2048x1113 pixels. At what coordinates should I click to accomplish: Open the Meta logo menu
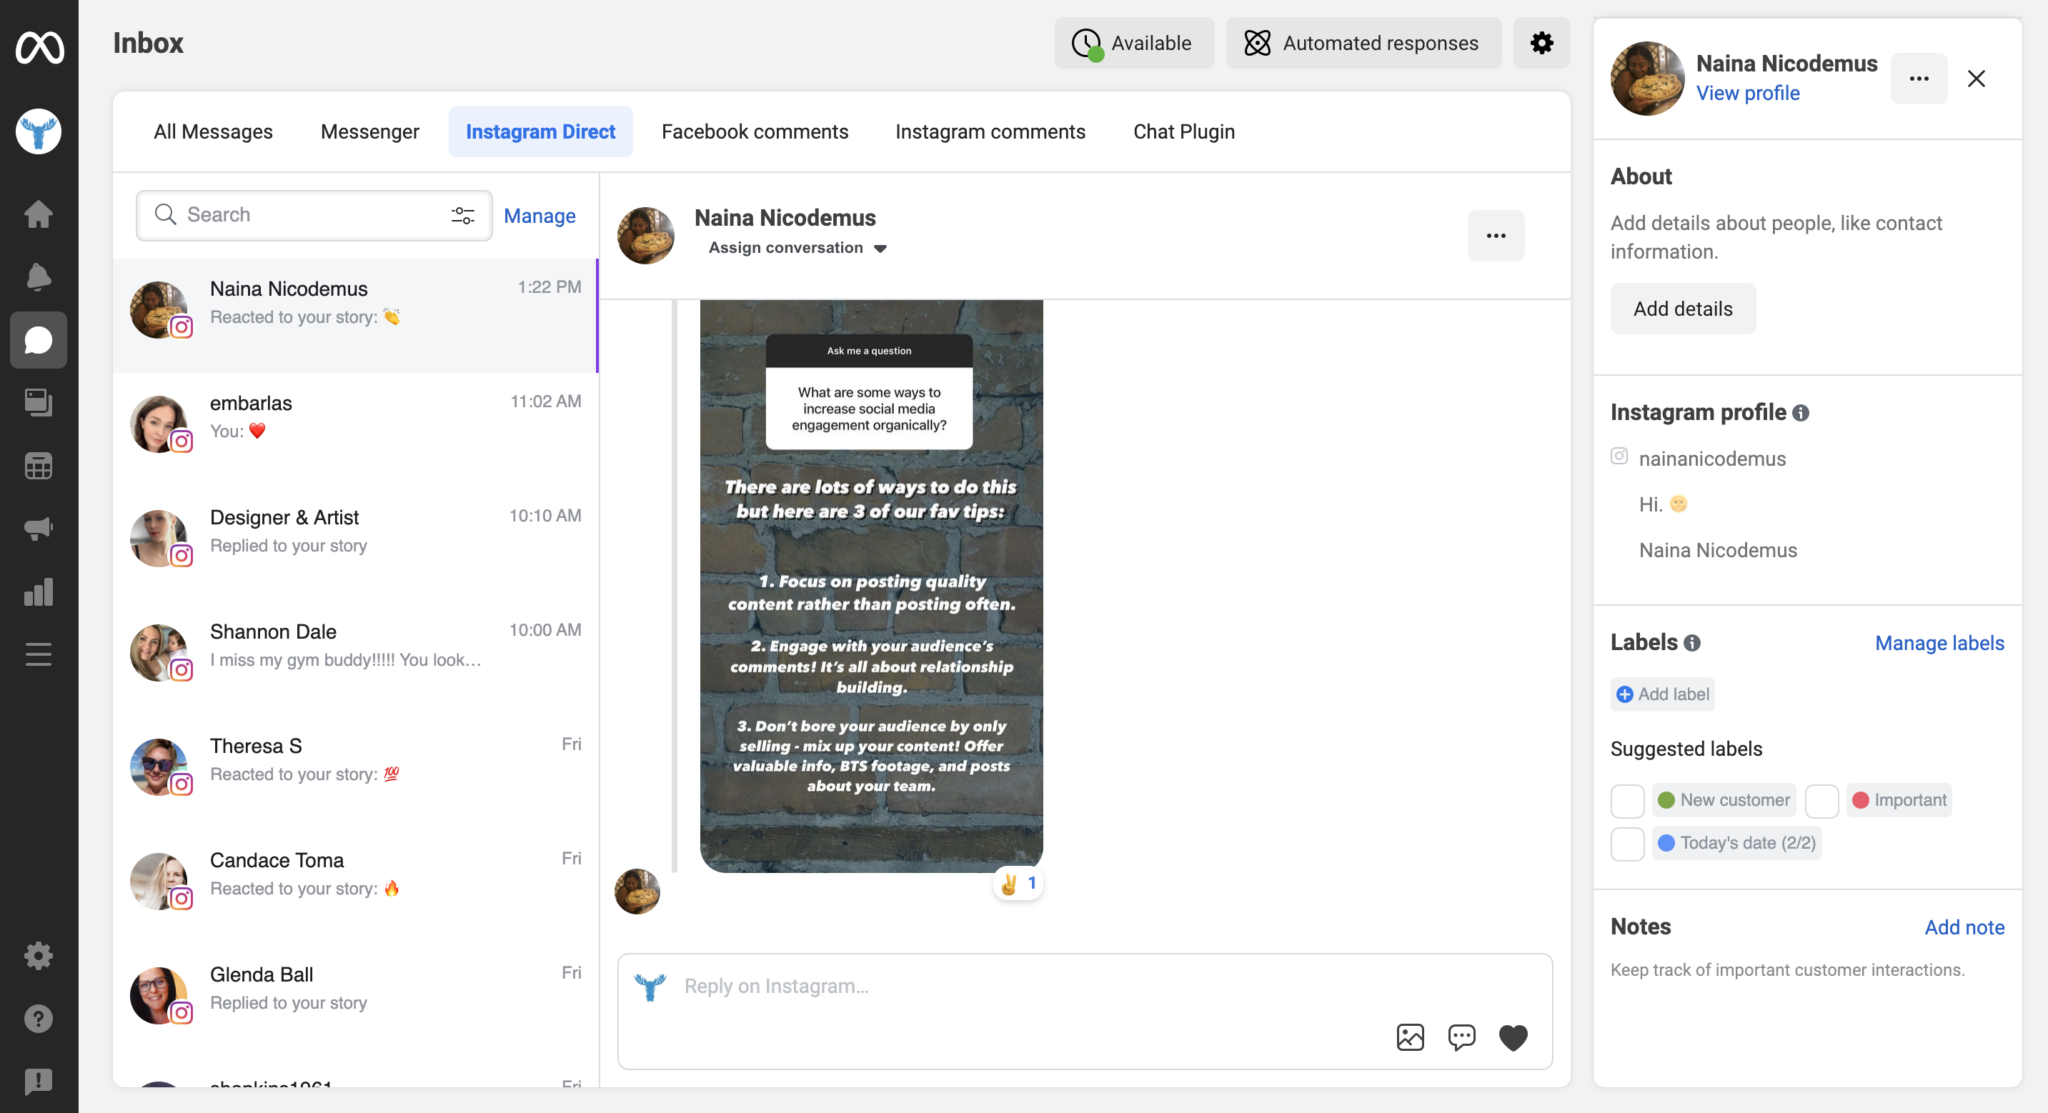coord(39,47)
